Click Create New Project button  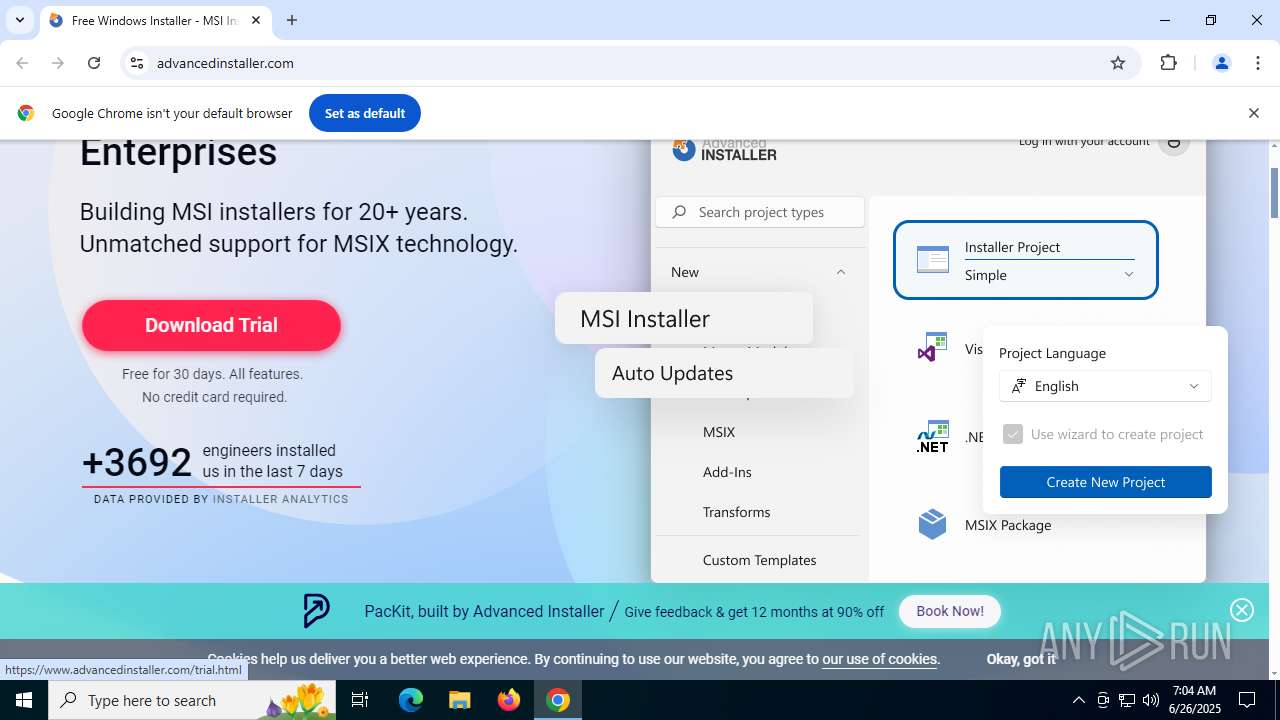(1106, 482)
